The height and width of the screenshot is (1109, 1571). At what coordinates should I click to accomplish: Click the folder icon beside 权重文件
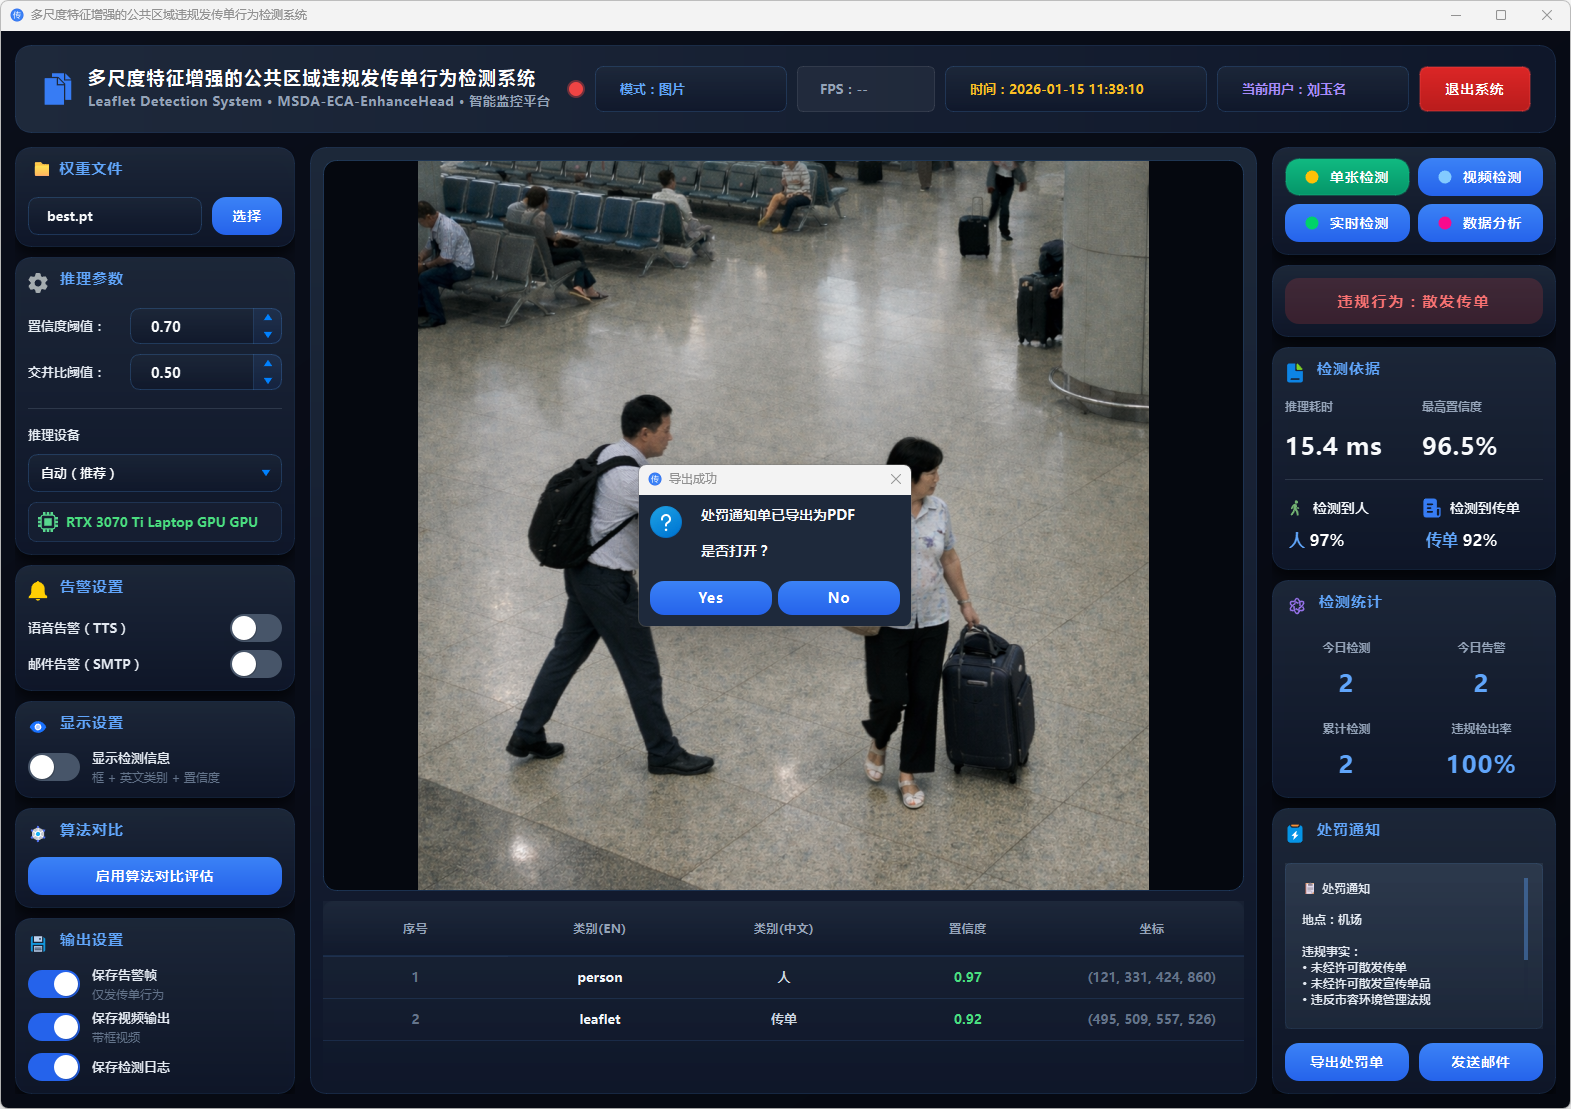tap(41, 169)
